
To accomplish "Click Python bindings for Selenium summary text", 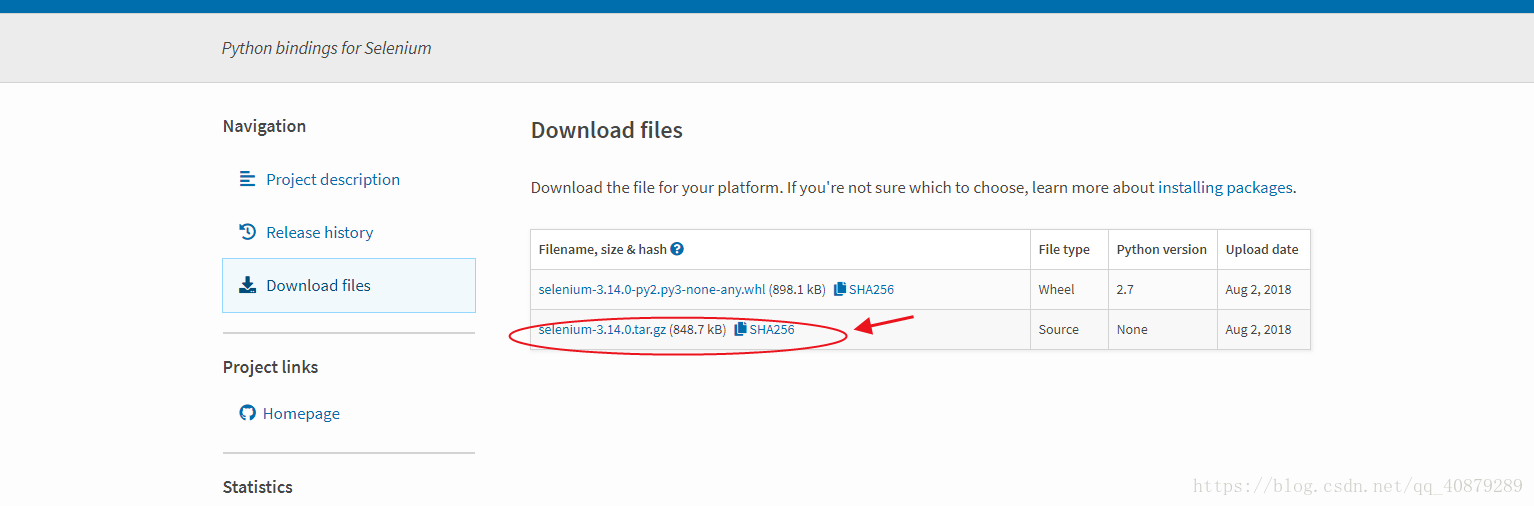I will (327, 49).
